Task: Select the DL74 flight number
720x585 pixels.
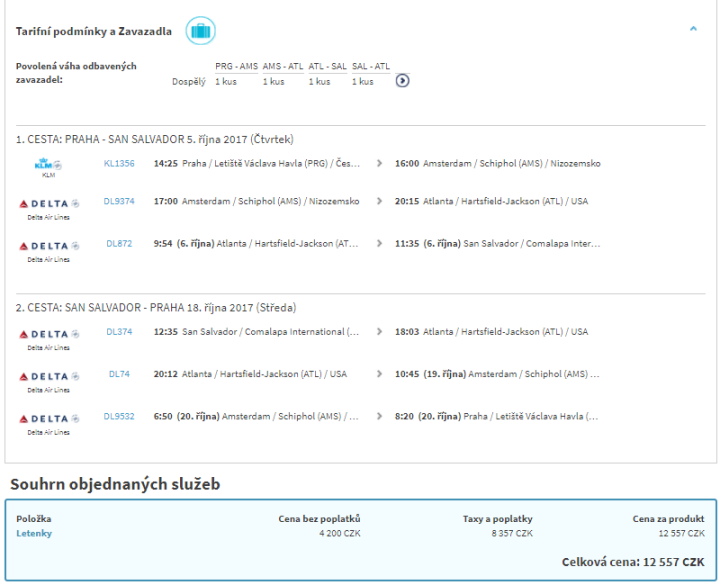Action: [119, 374]
